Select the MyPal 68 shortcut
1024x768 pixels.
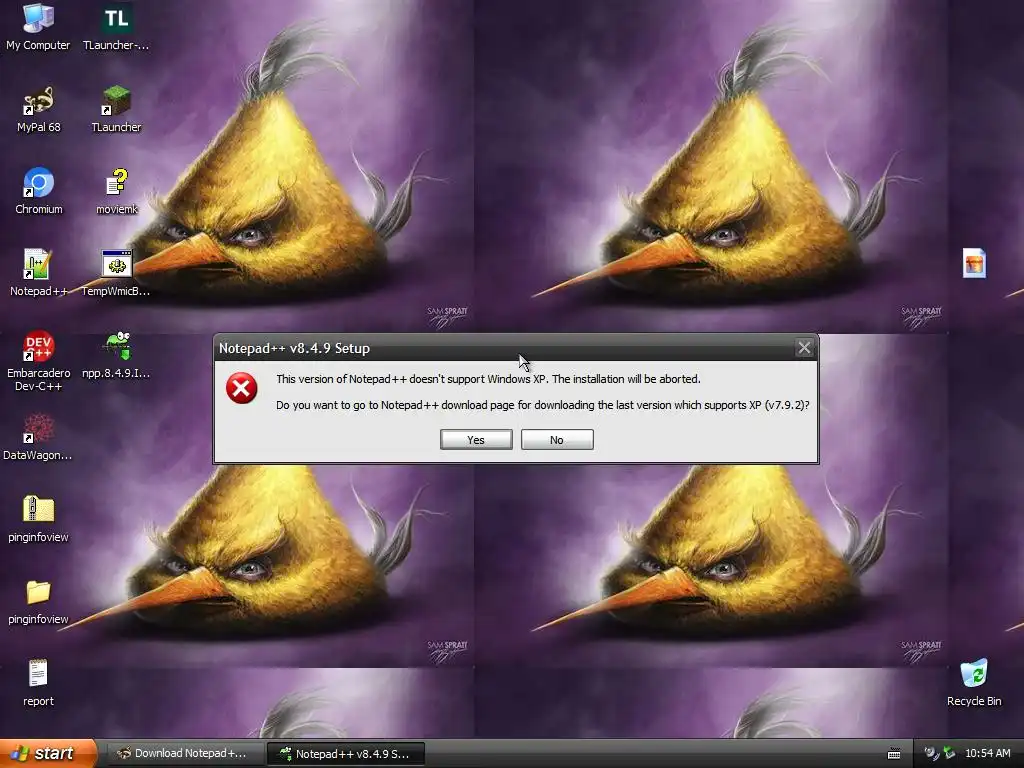(39, 110)
